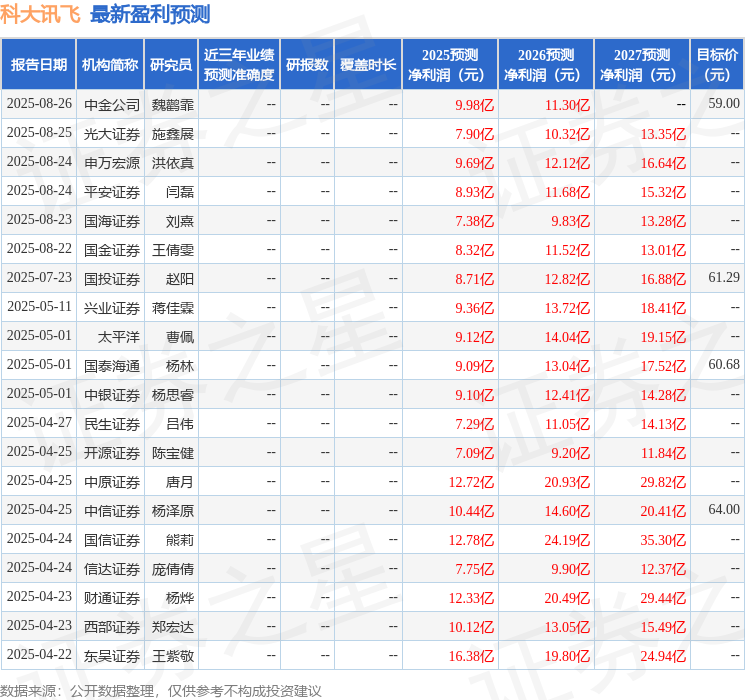This screenshot has height=700, width=745.
Task: Click the 机构简称 column header
Action: point(110,65)
